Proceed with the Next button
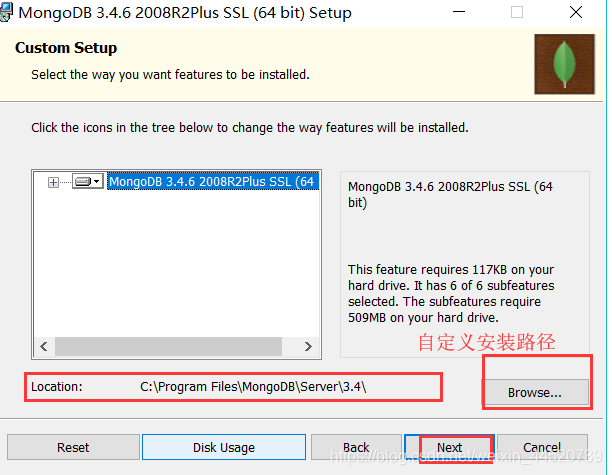This screenshot has height=475, width=612. pyautogui.click(x=449, y=447)
